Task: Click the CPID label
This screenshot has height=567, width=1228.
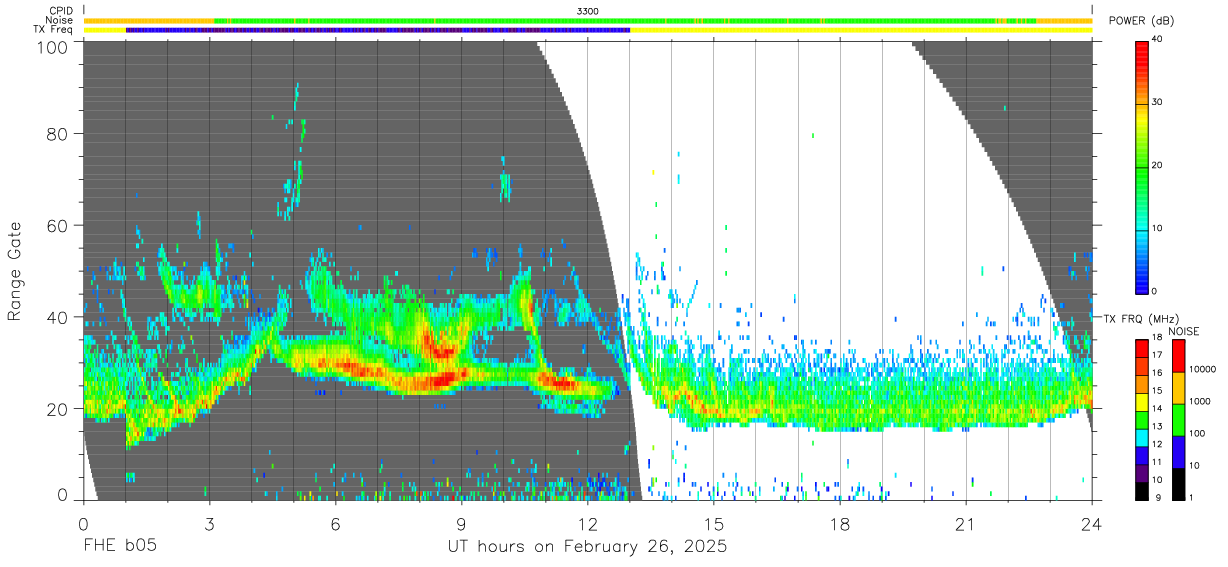Action: tap(59, 10)
